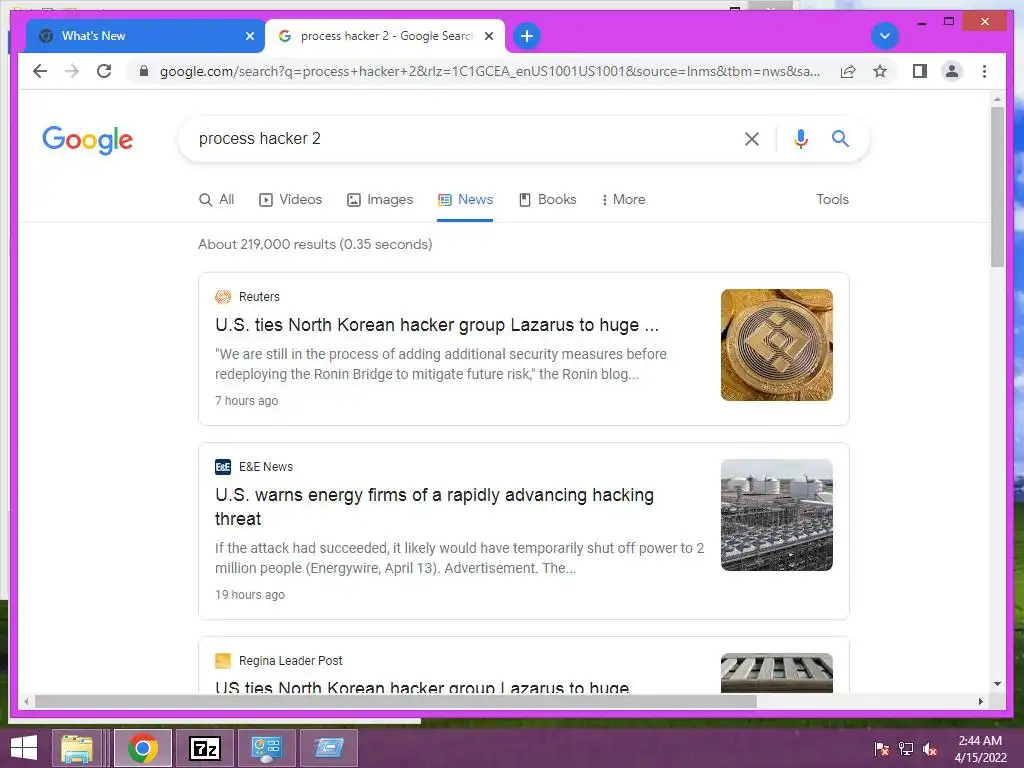Close the What's New tab
This screenshot has height=768, width=1024.
click(249, 36)
